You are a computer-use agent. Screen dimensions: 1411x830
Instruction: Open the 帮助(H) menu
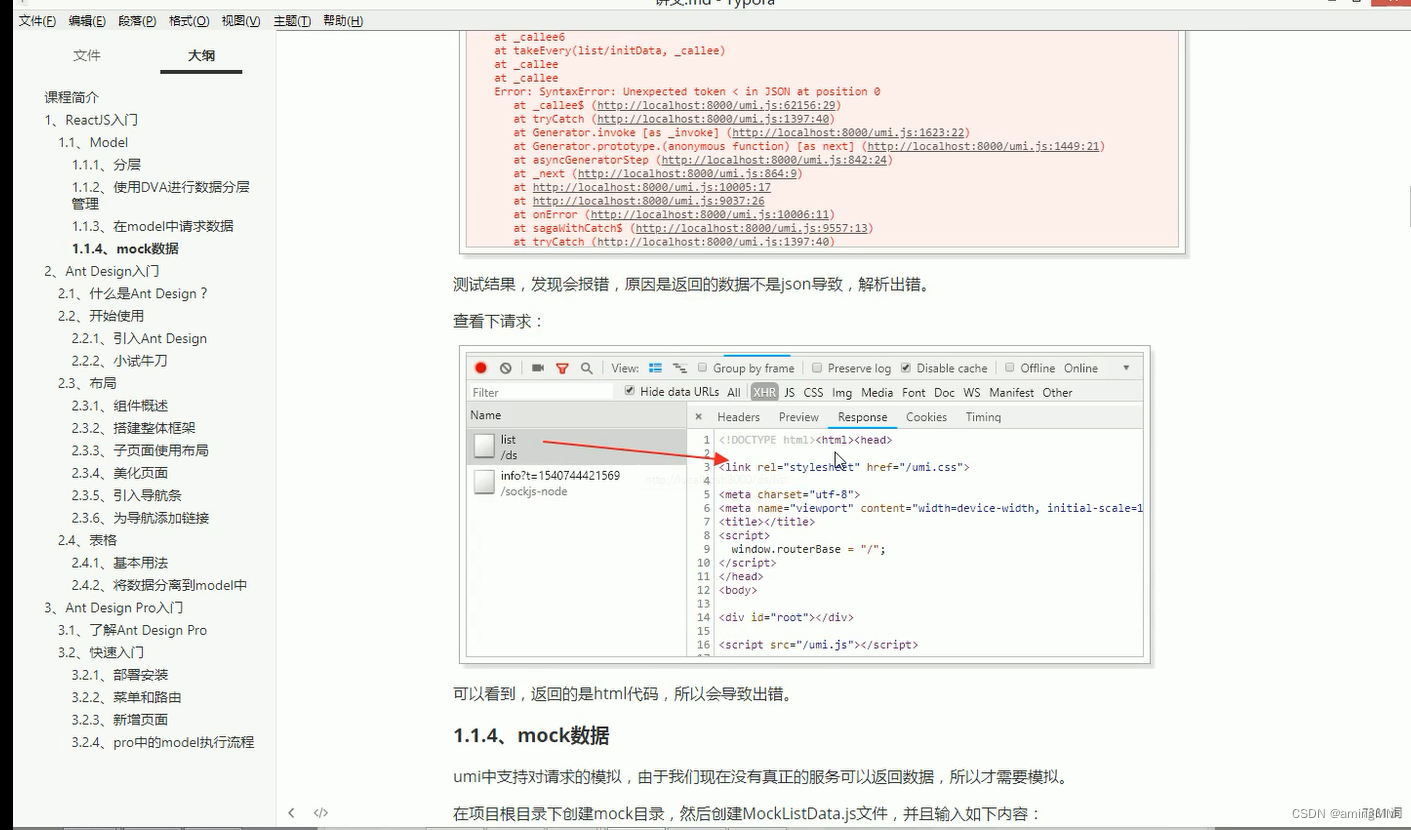point(343,21)
